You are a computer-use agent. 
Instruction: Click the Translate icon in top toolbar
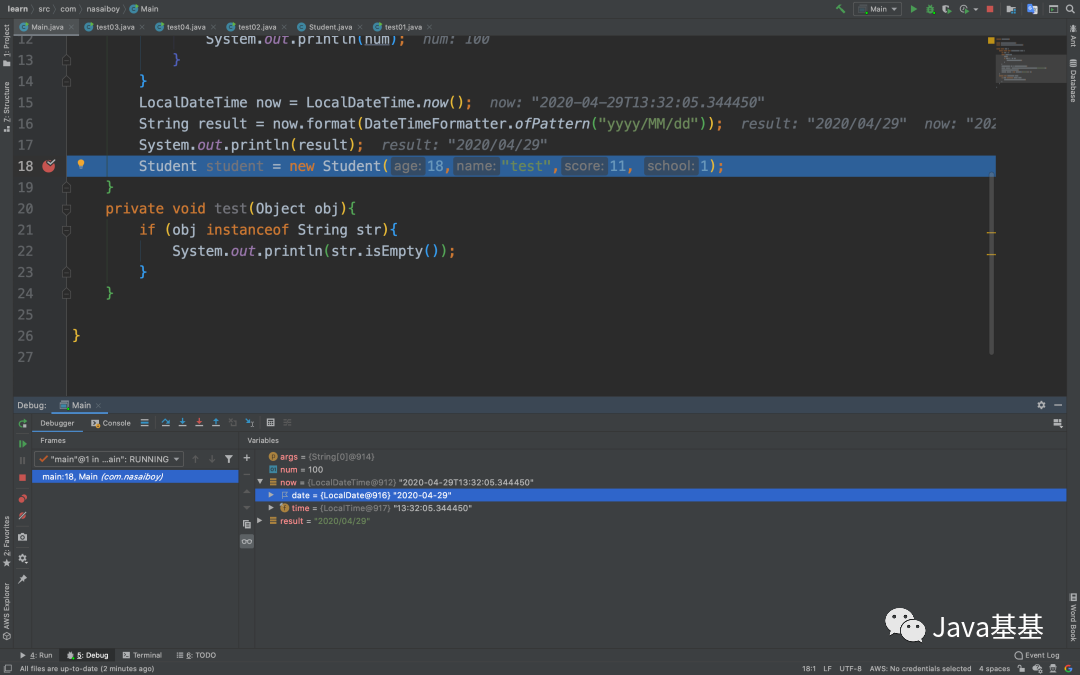point(1032,9)
